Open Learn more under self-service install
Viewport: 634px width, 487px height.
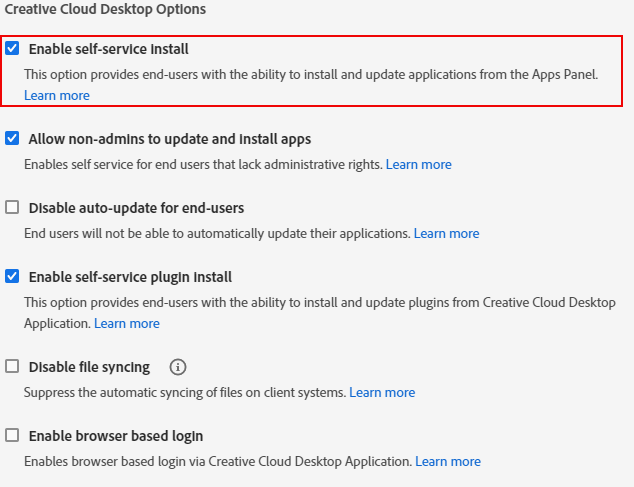click(x=57, y=95)
